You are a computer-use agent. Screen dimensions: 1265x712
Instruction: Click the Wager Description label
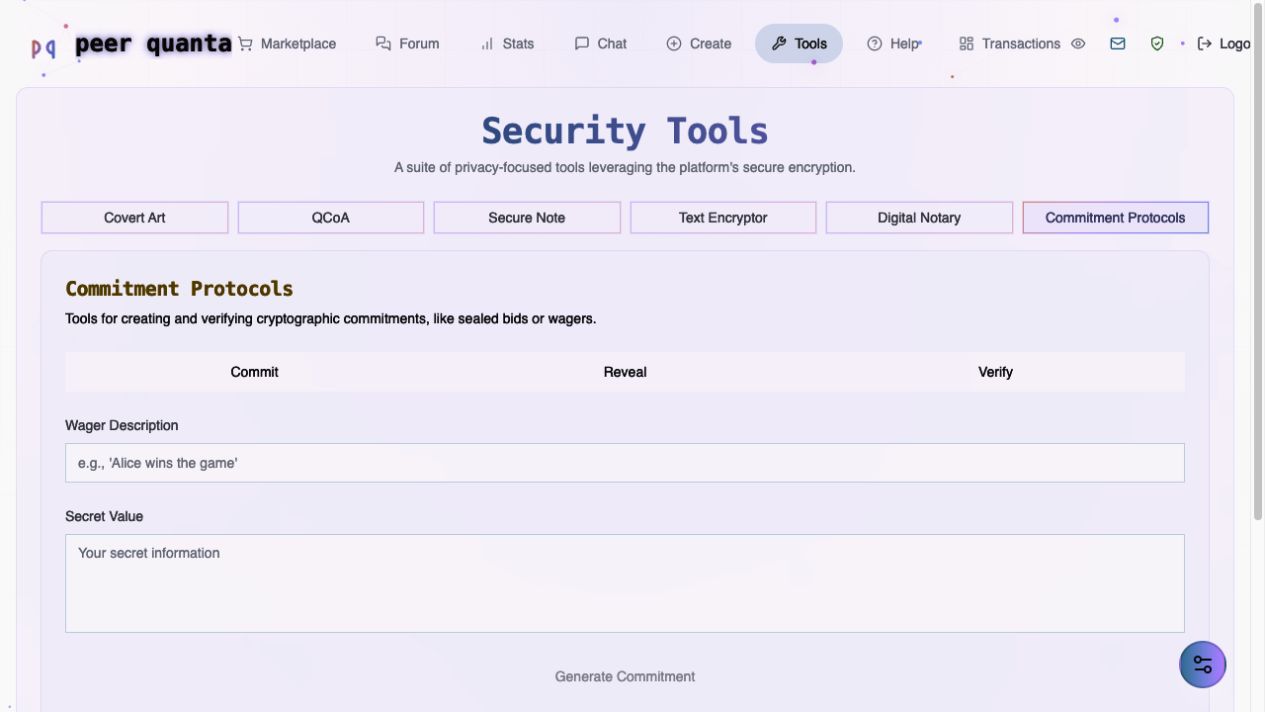pyautogui.click(x=121, y=425)
